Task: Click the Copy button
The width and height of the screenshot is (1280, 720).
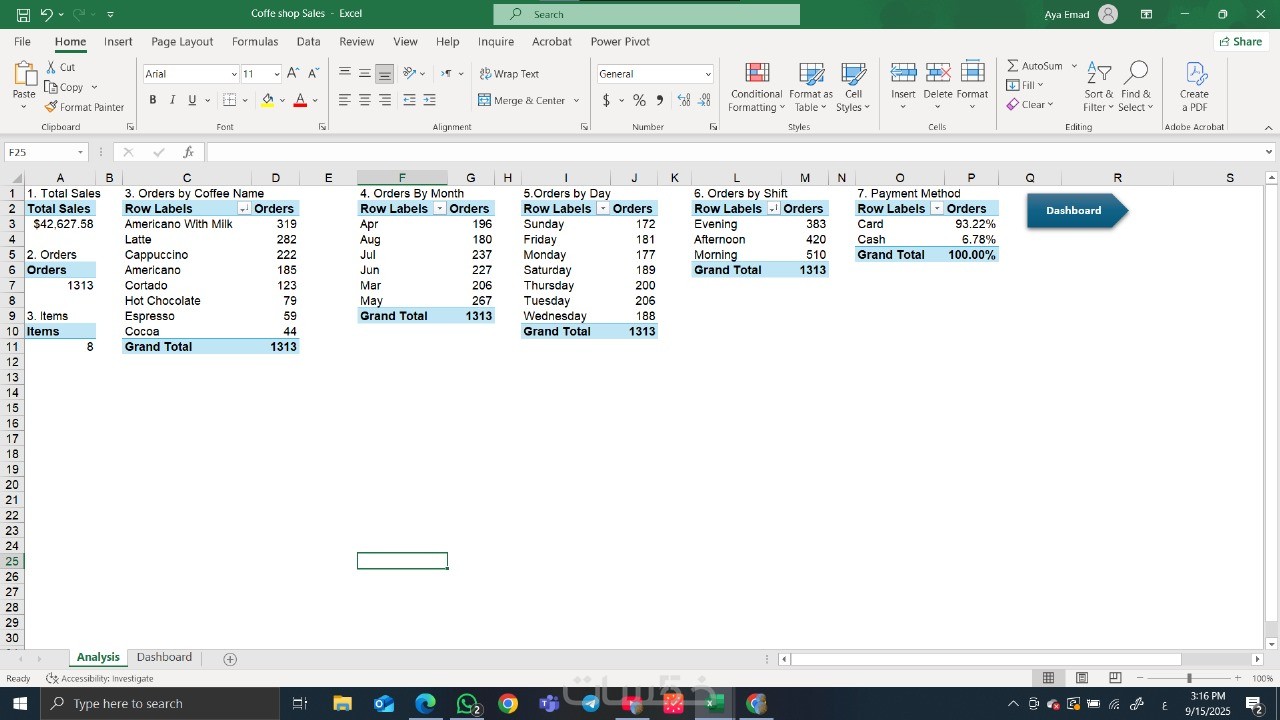Action: 64,87
